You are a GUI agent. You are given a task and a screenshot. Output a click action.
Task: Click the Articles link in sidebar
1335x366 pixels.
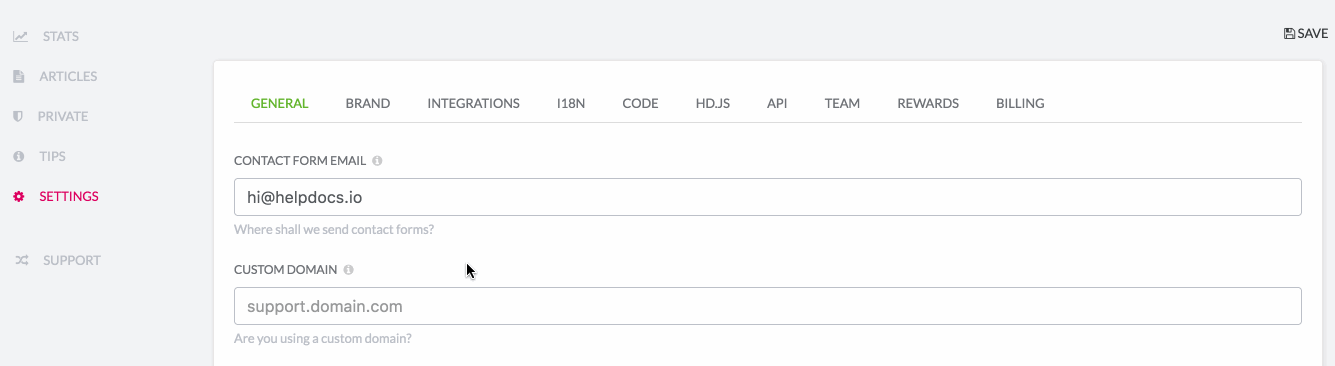(68, 76)
